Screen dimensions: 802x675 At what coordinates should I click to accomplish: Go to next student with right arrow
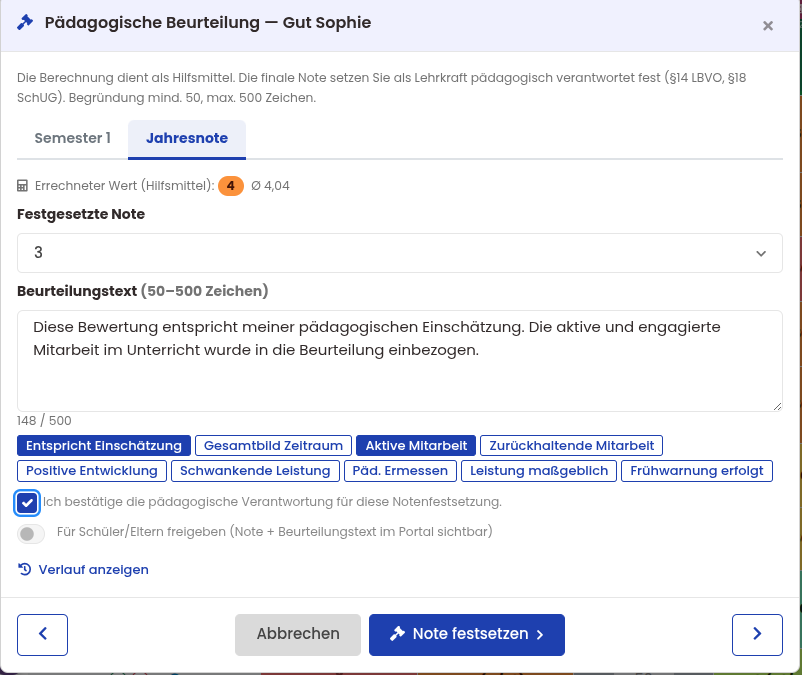(x=757, y=635)
